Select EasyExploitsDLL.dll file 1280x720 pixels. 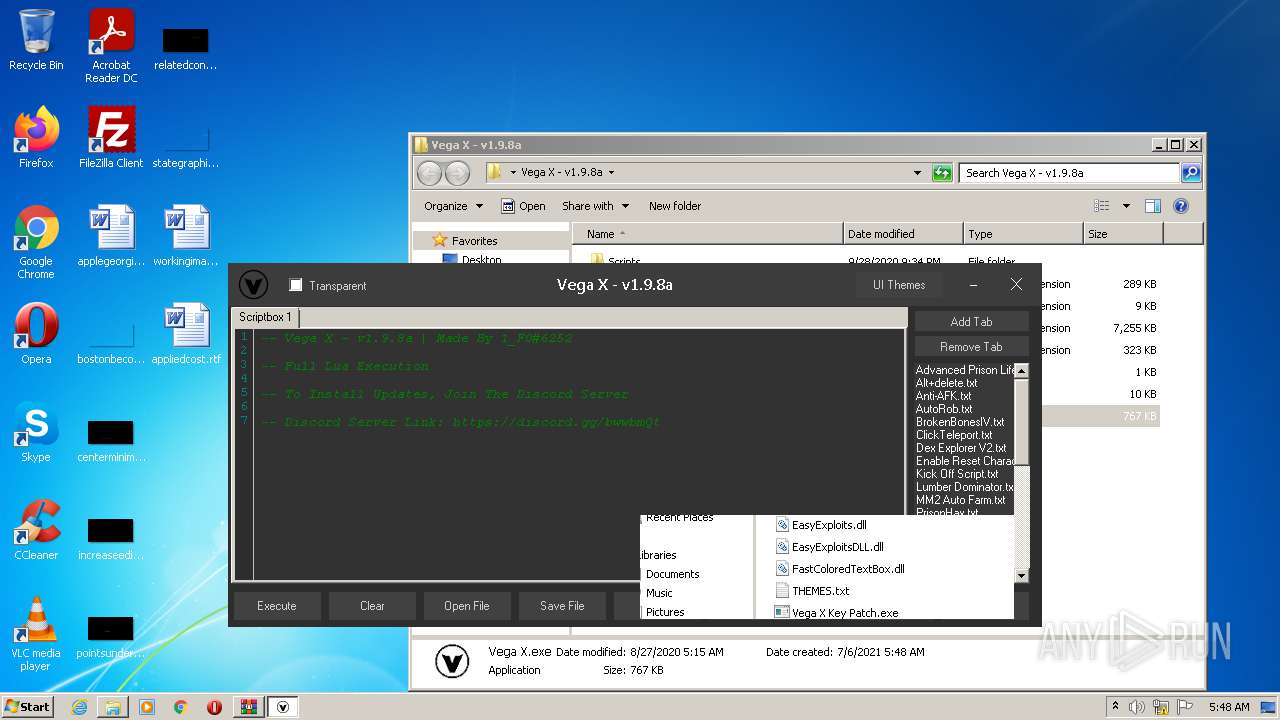coord(830,547)
